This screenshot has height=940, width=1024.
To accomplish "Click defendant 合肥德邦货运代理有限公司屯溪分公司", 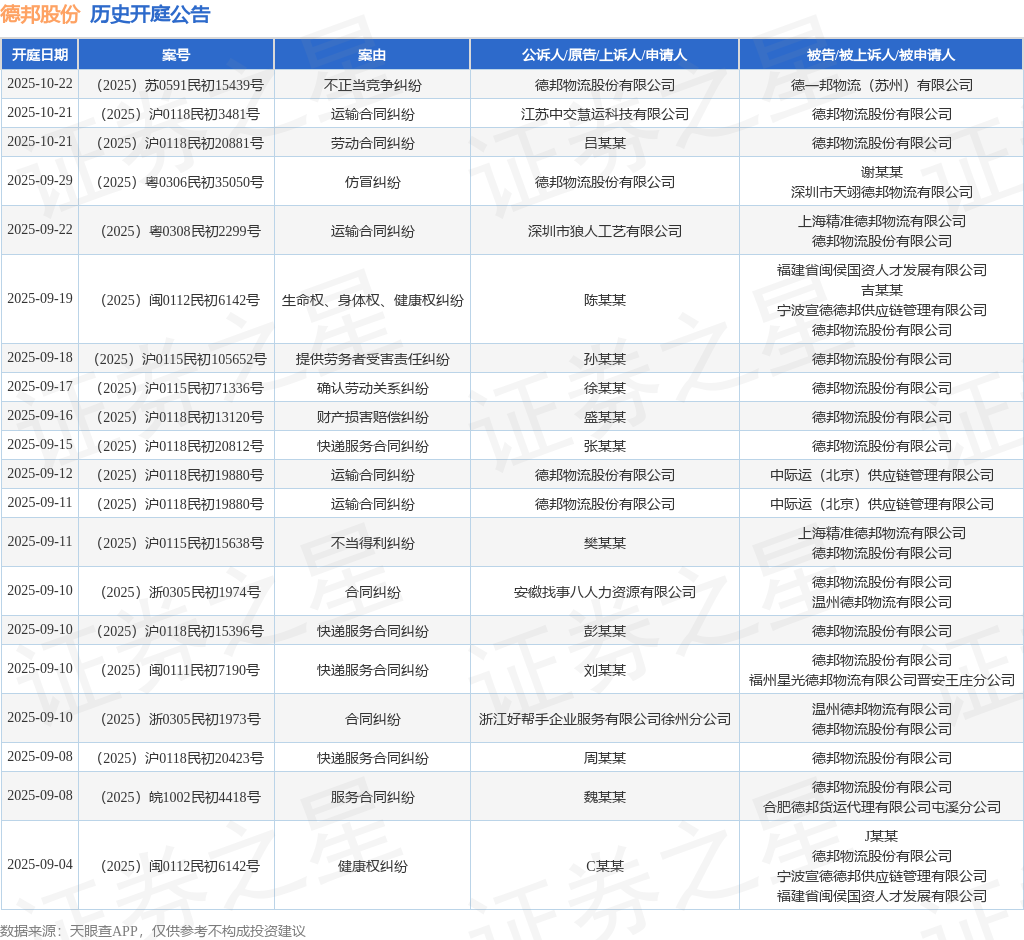I will [x=882, y=807].
